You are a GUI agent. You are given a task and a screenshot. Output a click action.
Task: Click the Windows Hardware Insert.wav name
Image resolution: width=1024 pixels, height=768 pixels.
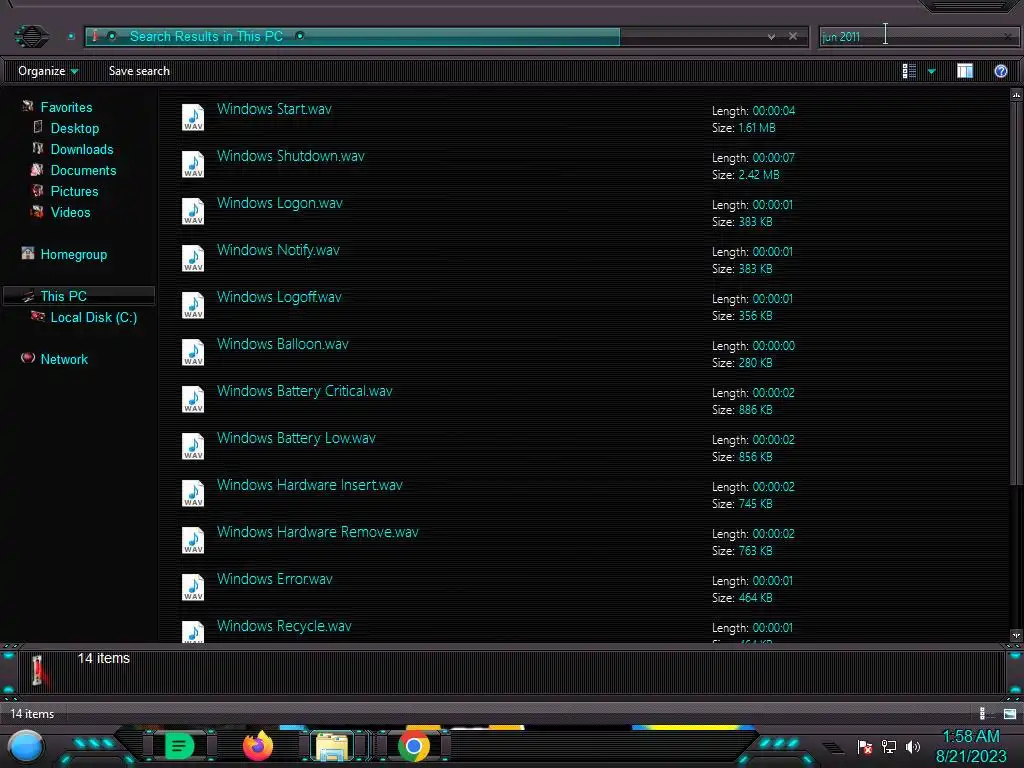point(310,485)
